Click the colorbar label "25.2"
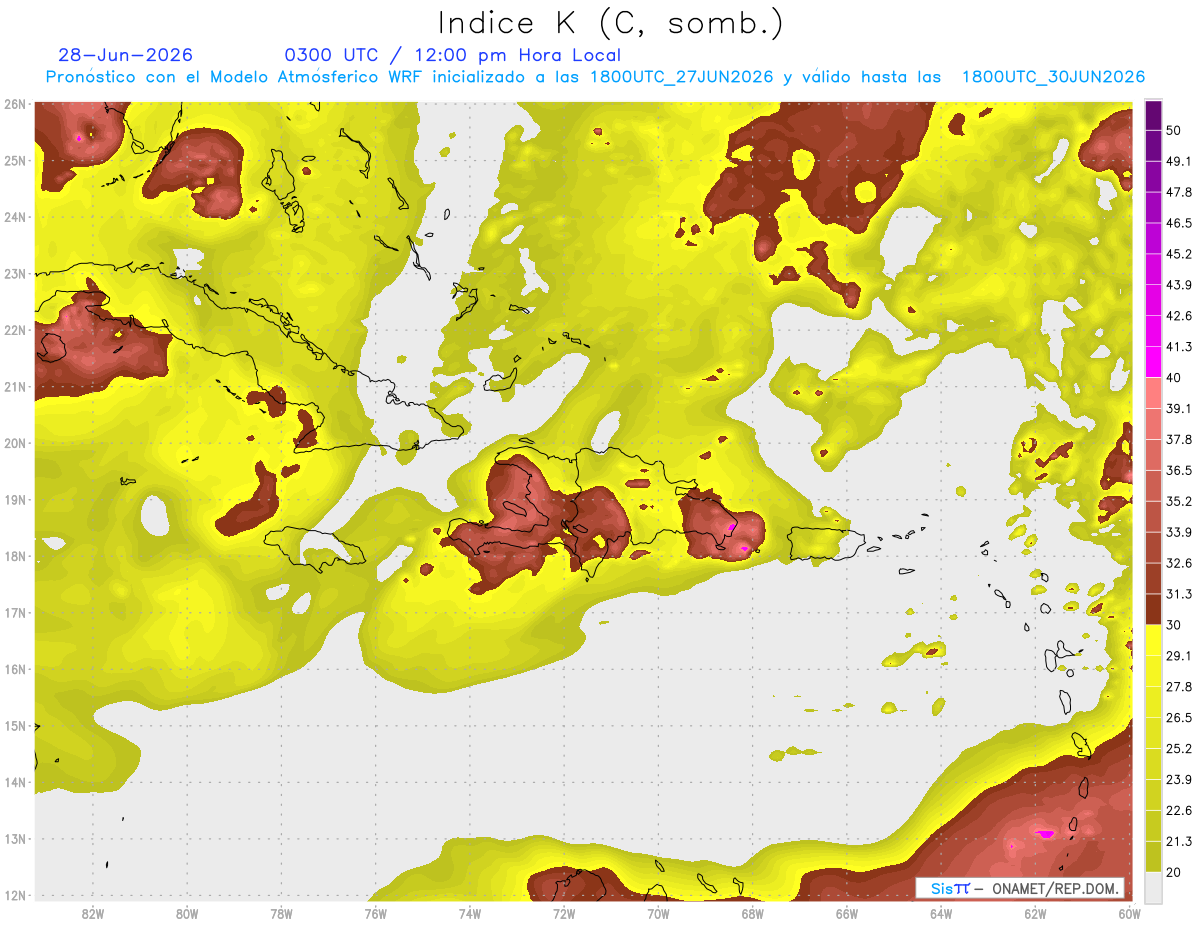 (x=1178, y=748)
